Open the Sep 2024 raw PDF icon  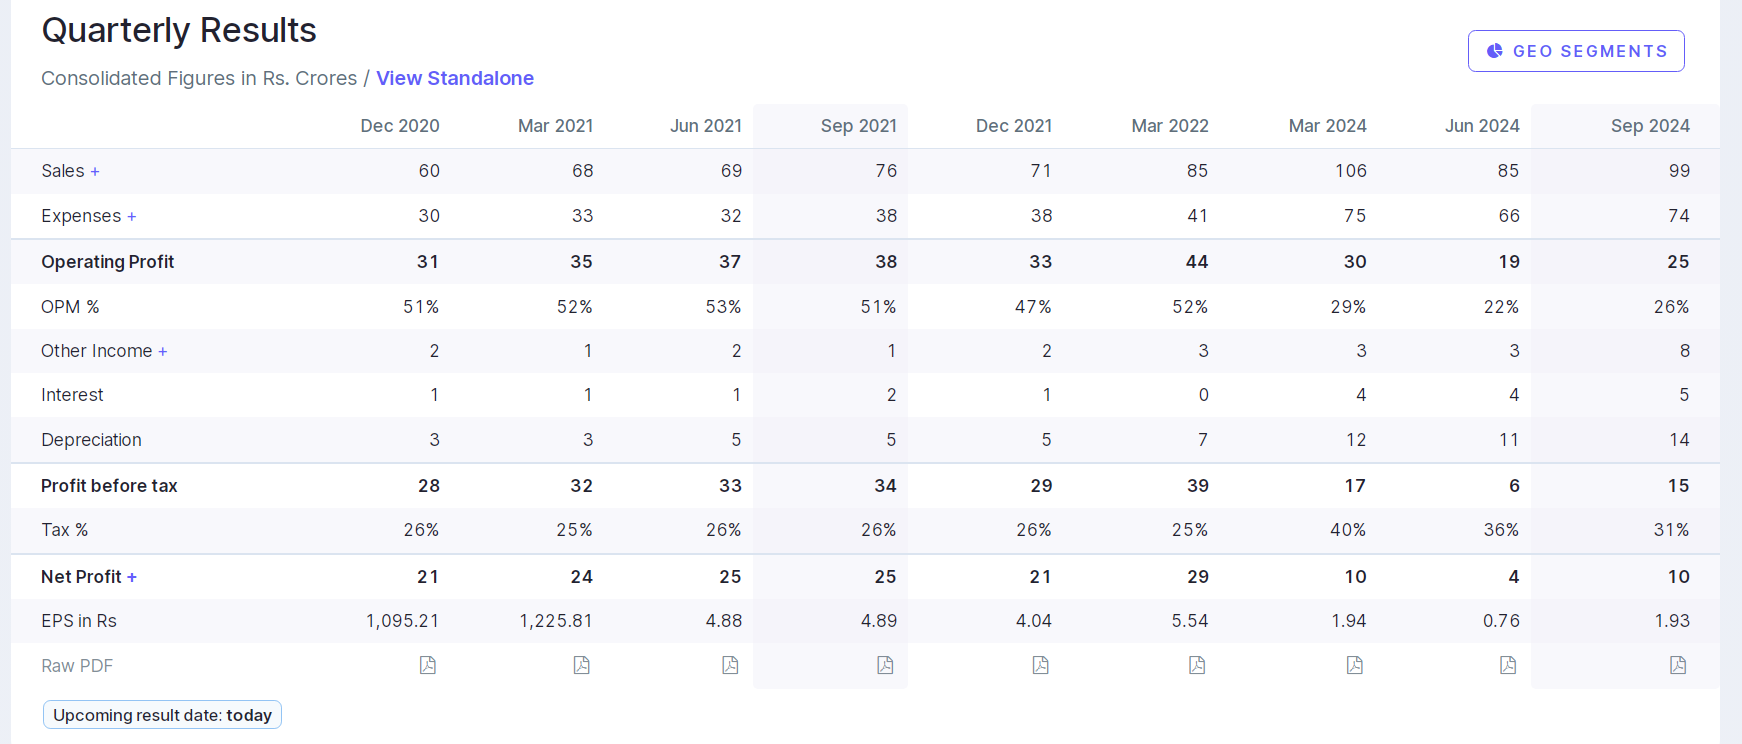1678,665
